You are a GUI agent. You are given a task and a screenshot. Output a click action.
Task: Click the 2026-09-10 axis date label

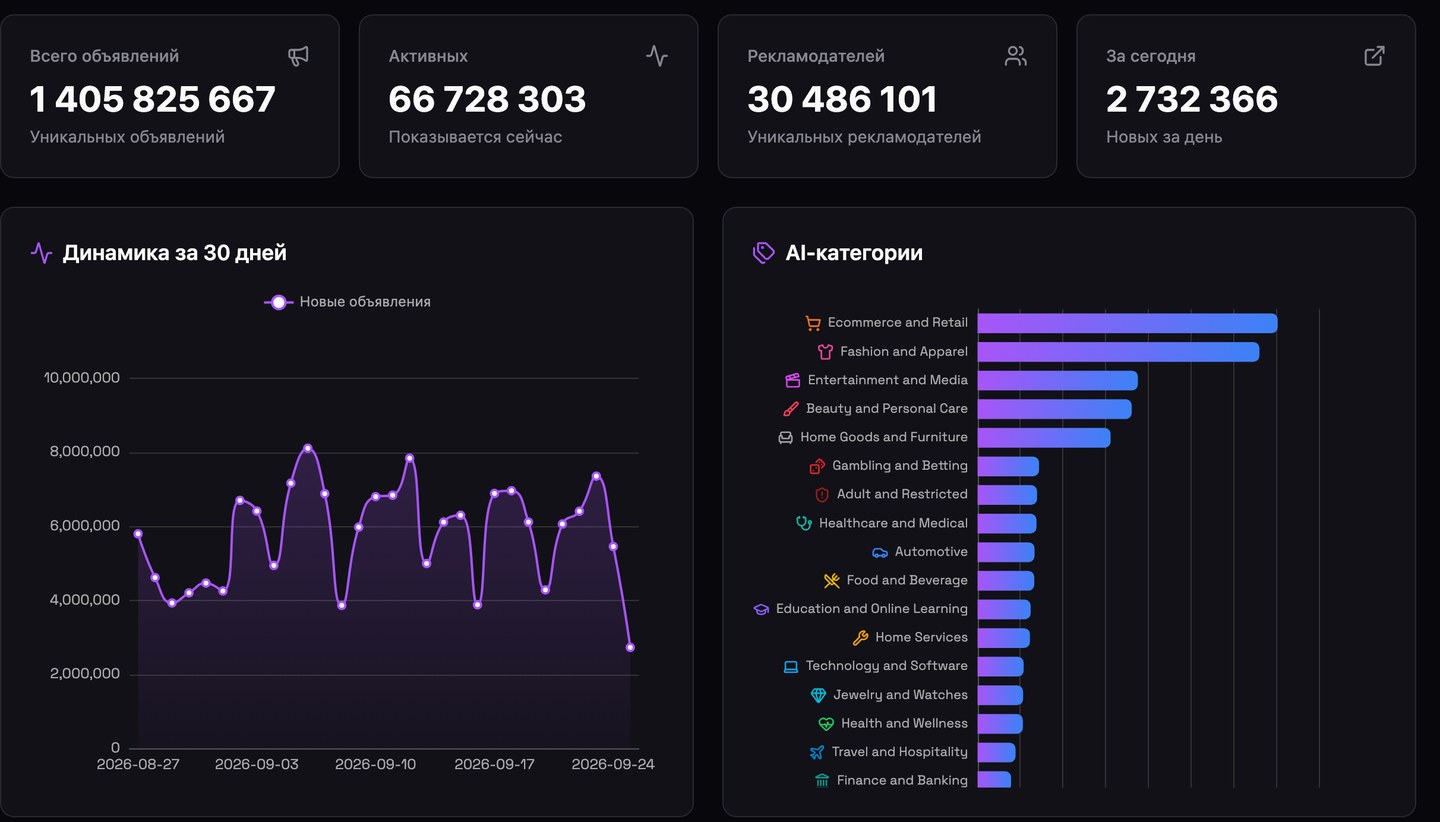[375, 764]
